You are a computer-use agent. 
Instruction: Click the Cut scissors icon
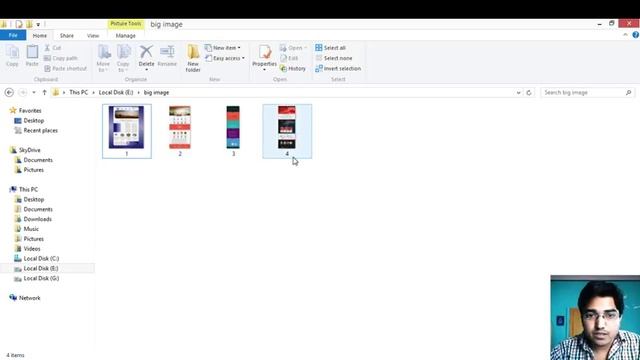click(x=47, y=48)
